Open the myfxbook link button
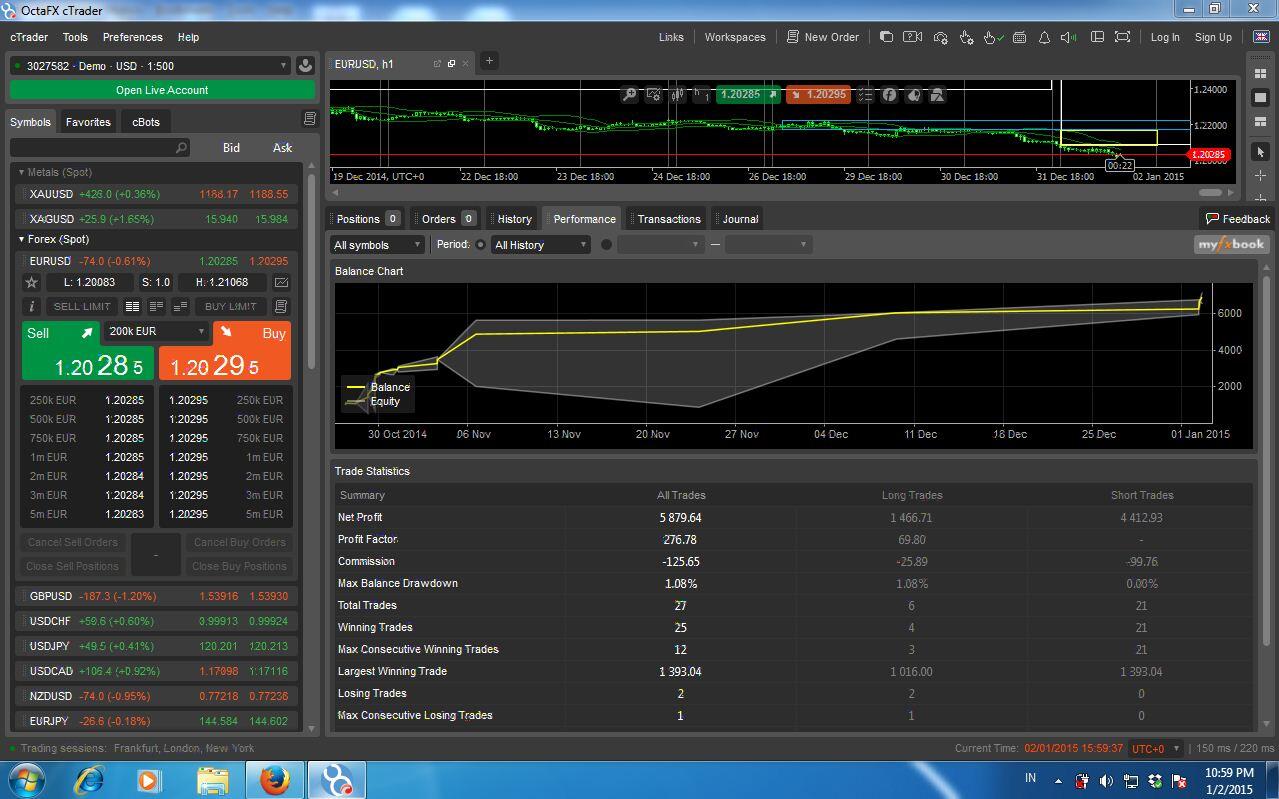The height and width of the screenshot is (799, 1279). tap(1231, 245)
